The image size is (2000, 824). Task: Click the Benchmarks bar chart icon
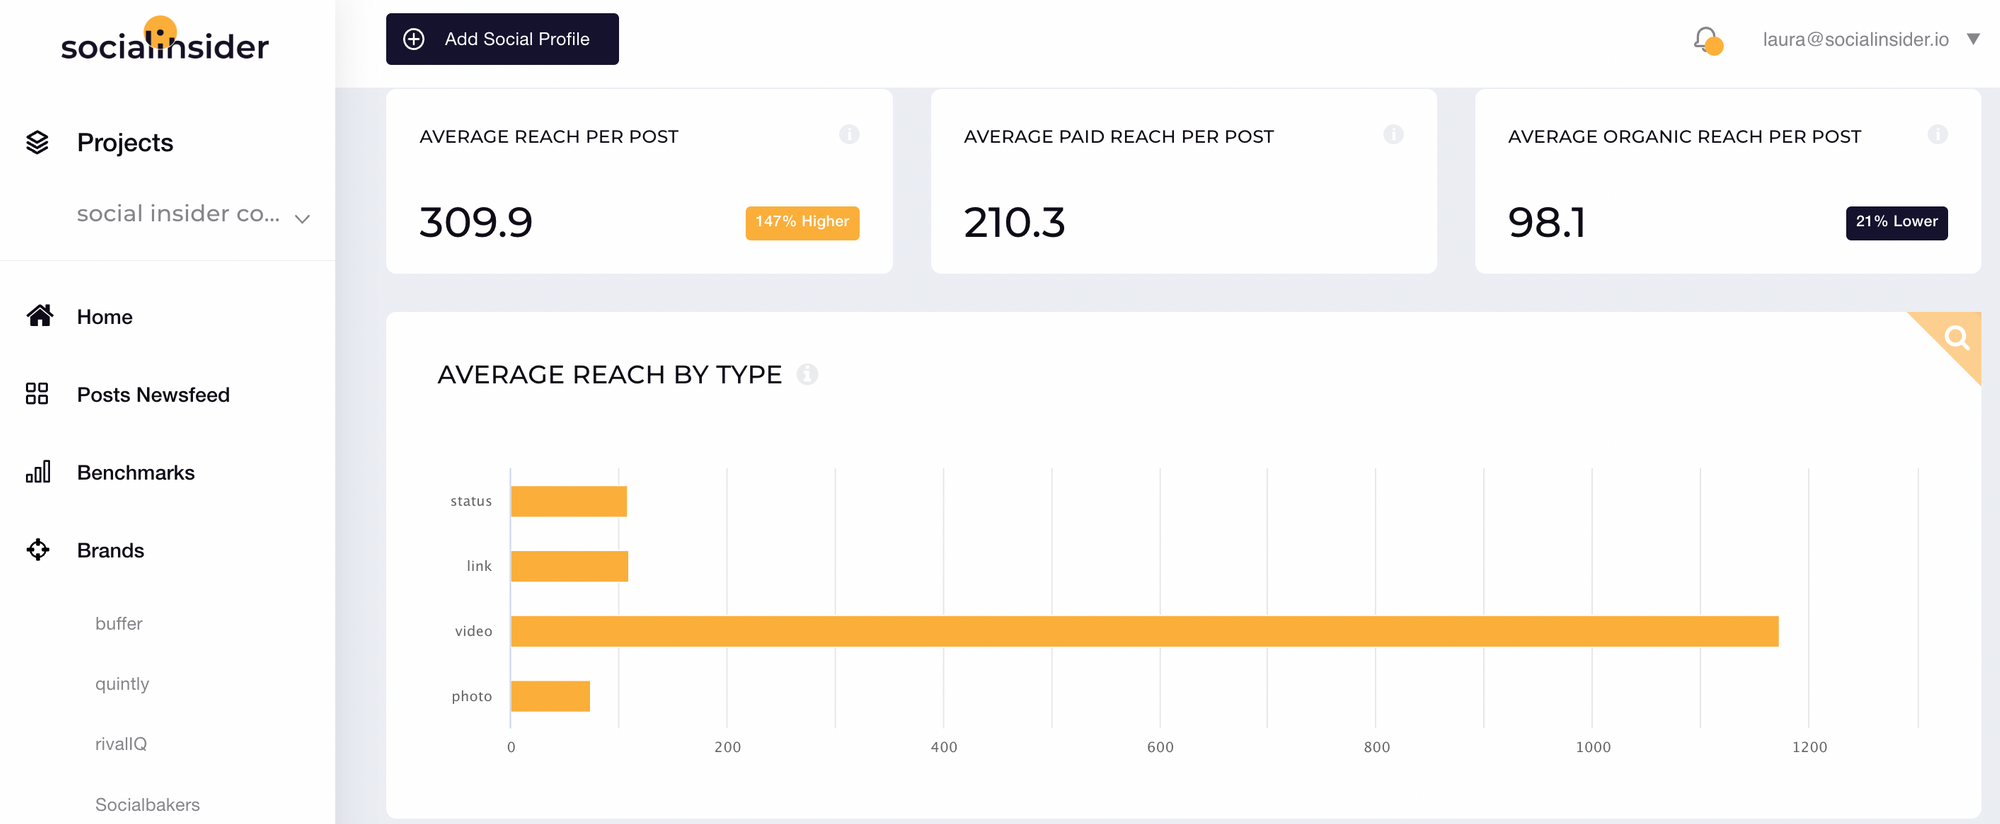click(x=38, y=472)
